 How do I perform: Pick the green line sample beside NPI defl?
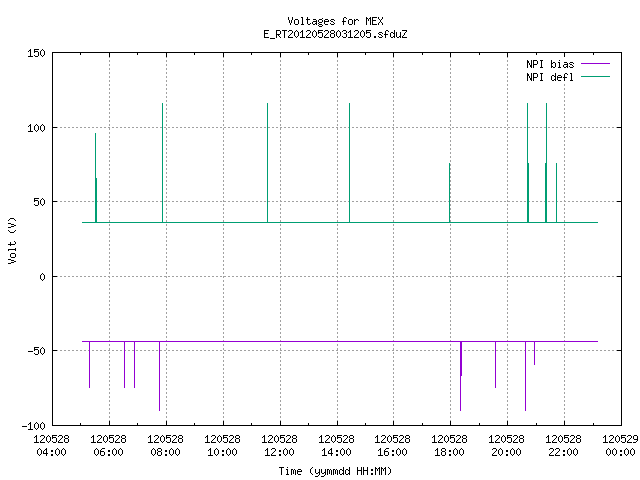click(x=596, y=76)
